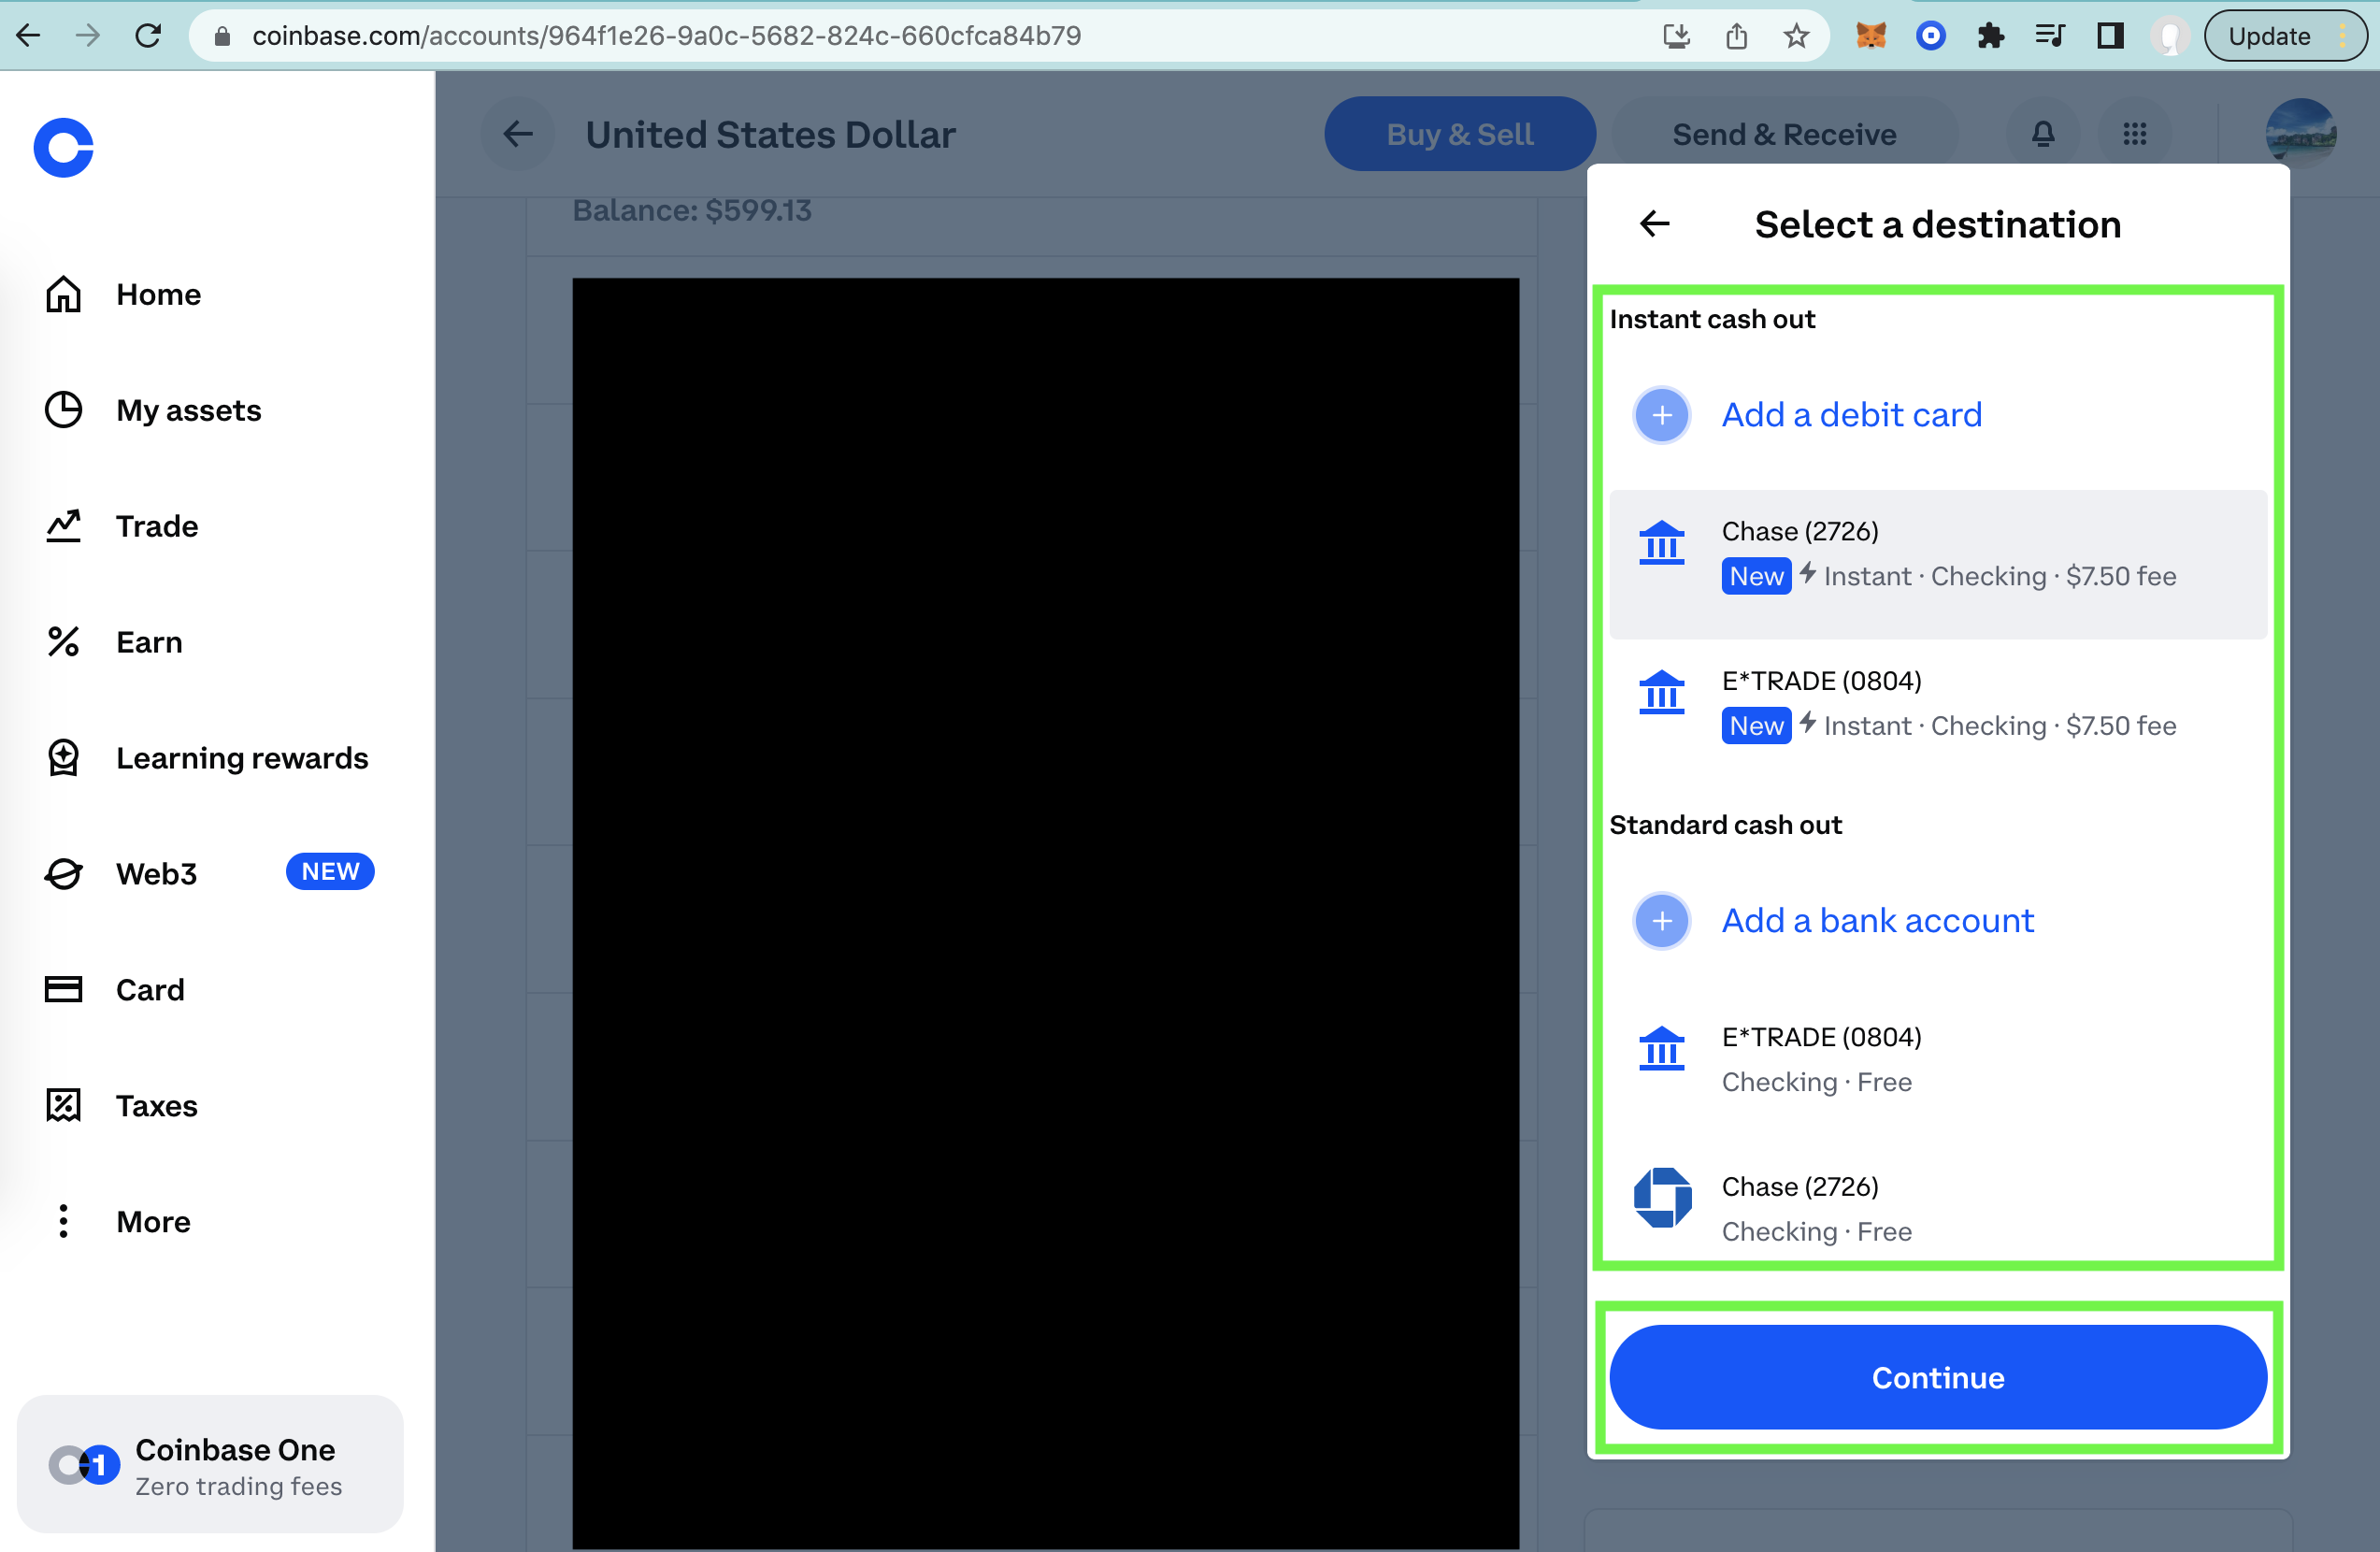Click the blue circular extension icon
Screen dimensions: 2380x1552
coord(1931,36)
